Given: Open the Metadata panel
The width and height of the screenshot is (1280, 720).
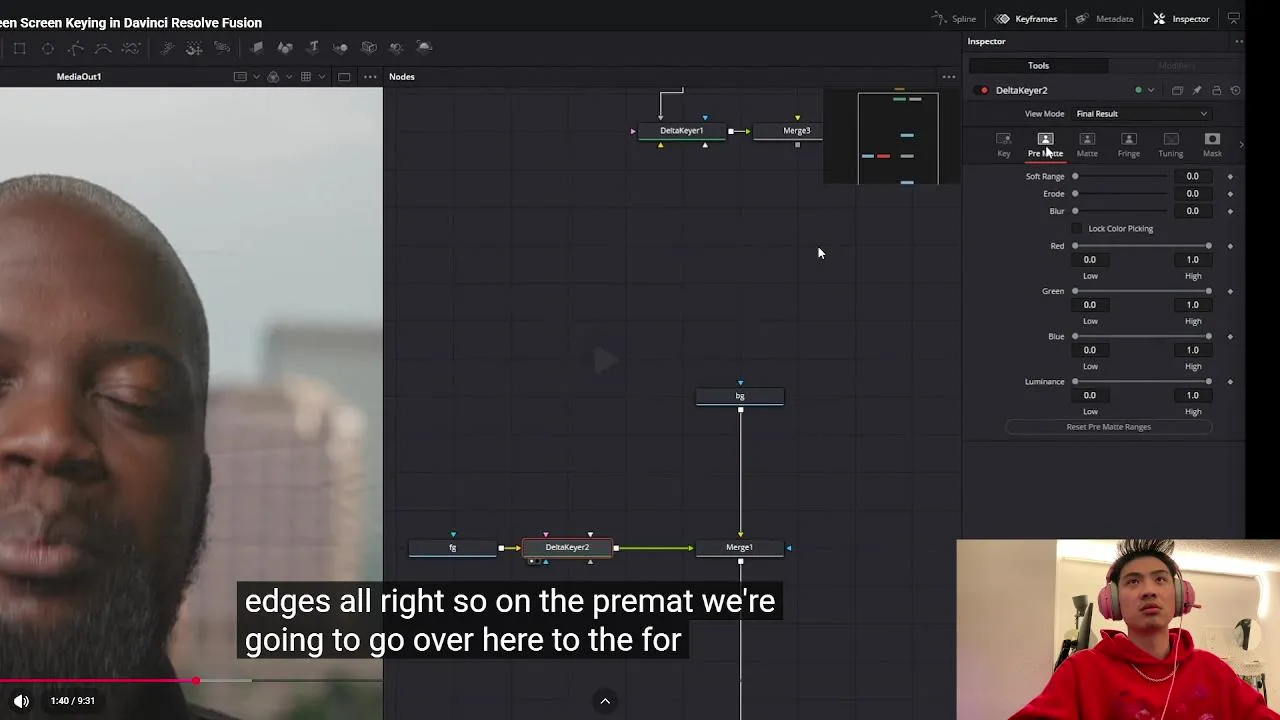Looking at the screenshot, I should click(x=1104, y=19).
